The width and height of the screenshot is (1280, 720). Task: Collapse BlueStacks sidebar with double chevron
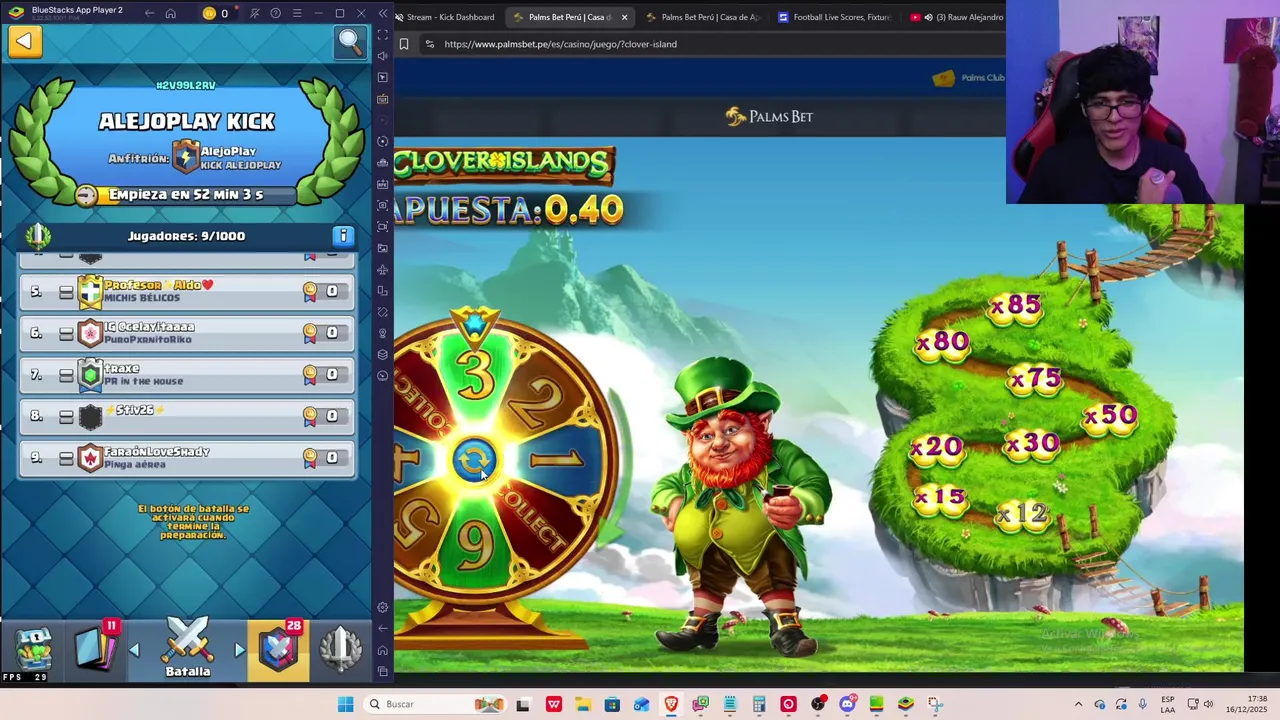[383, 13]
